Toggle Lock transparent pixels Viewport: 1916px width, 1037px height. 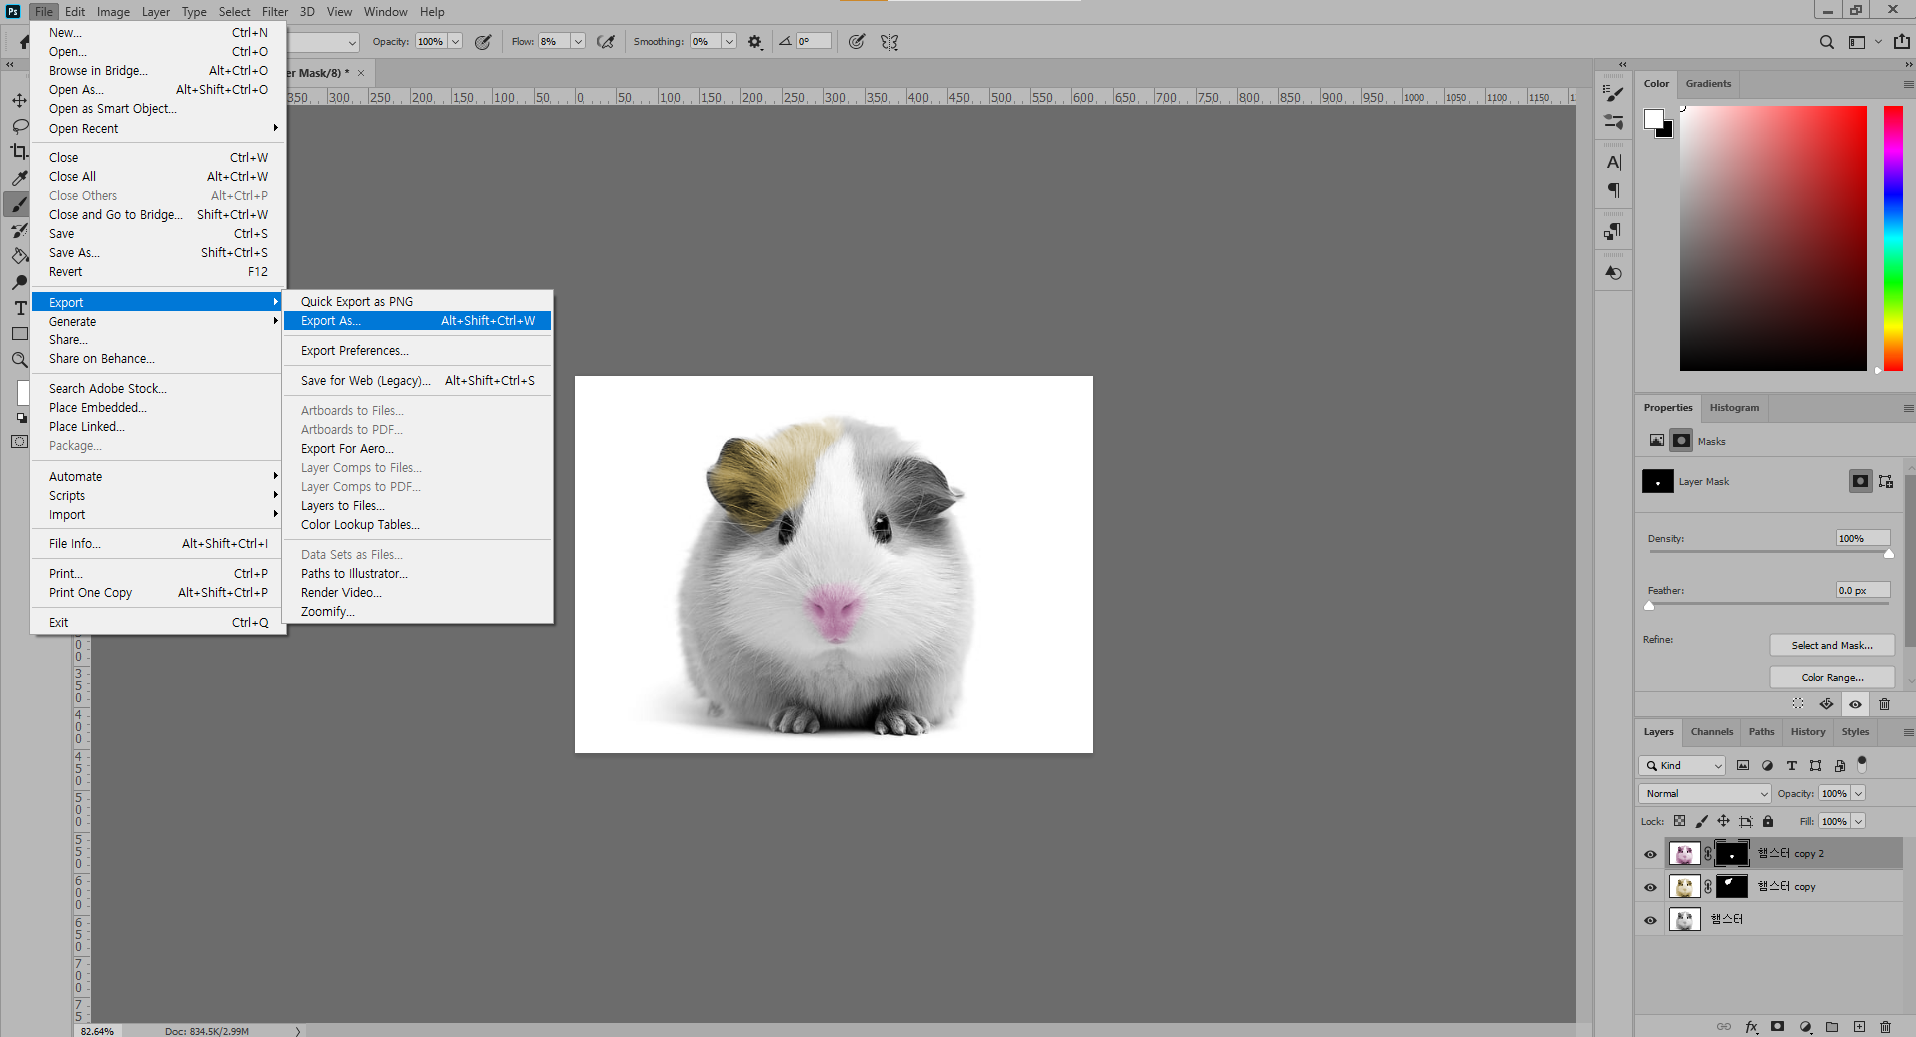[x=1679, y=821]
